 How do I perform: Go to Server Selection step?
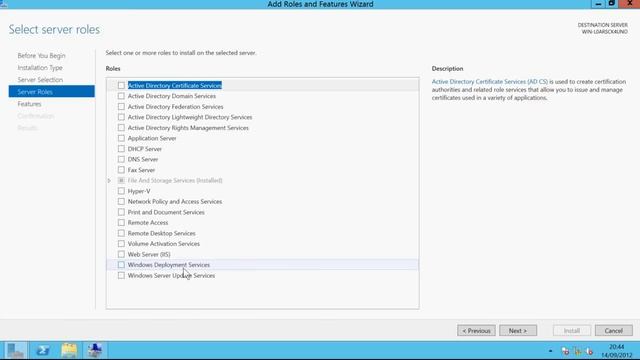coord(40,80)
